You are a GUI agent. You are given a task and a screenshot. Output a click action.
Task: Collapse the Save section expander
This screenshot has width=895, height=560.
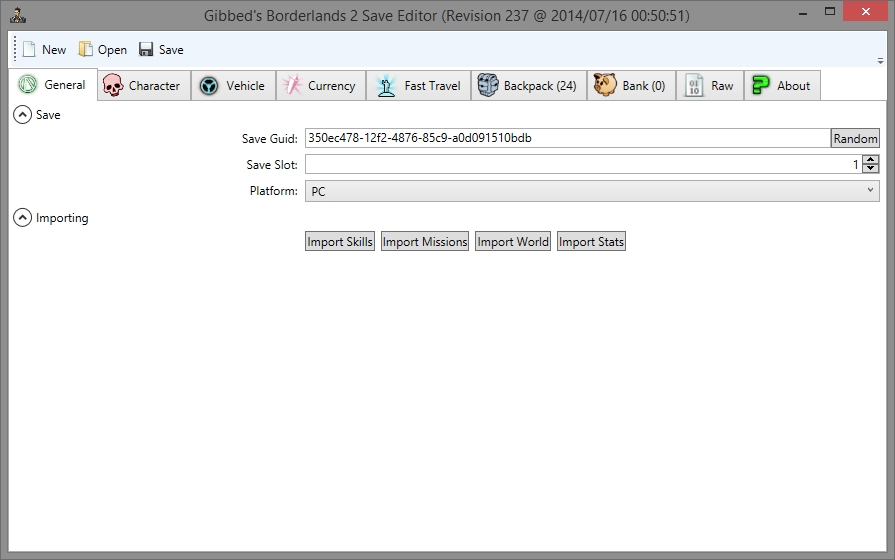click(x=22, y=115)
